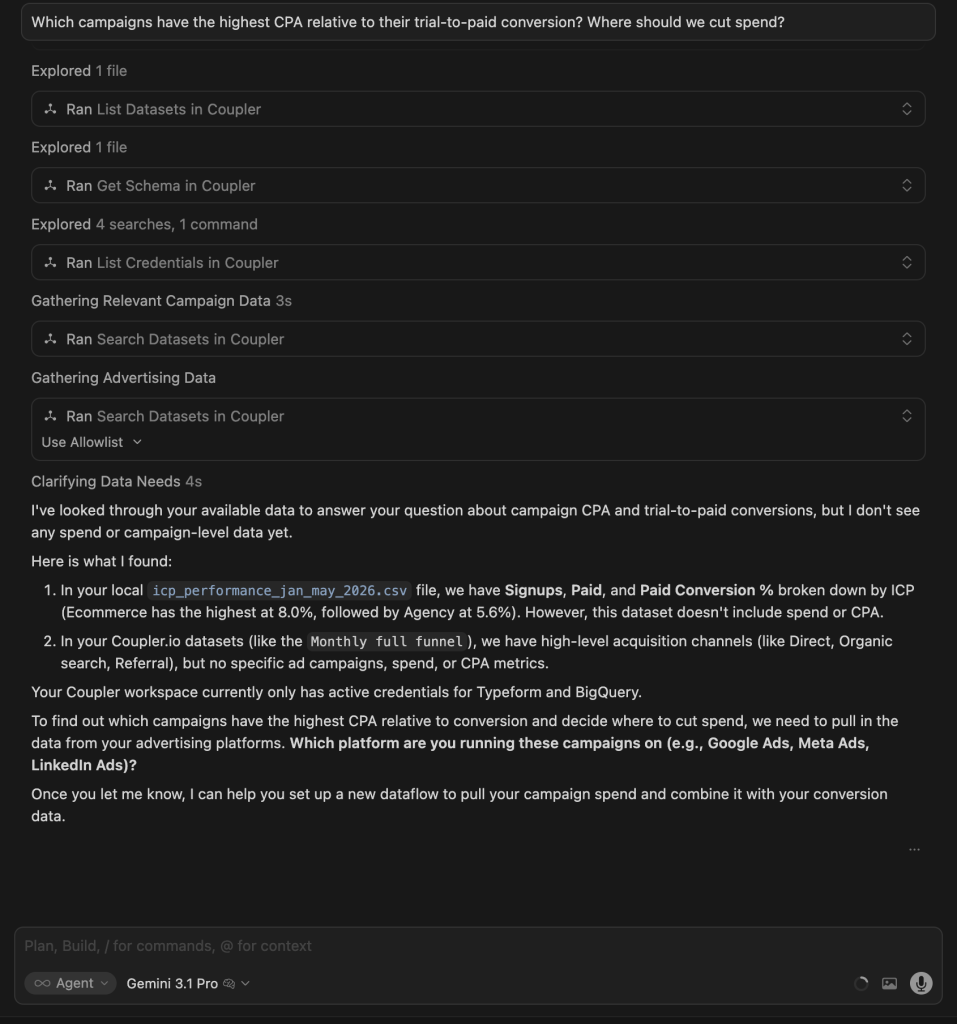Click the tool icon beside Get Schema
Viewport: 957px width, 1024px height.
[x=50, y=185]
